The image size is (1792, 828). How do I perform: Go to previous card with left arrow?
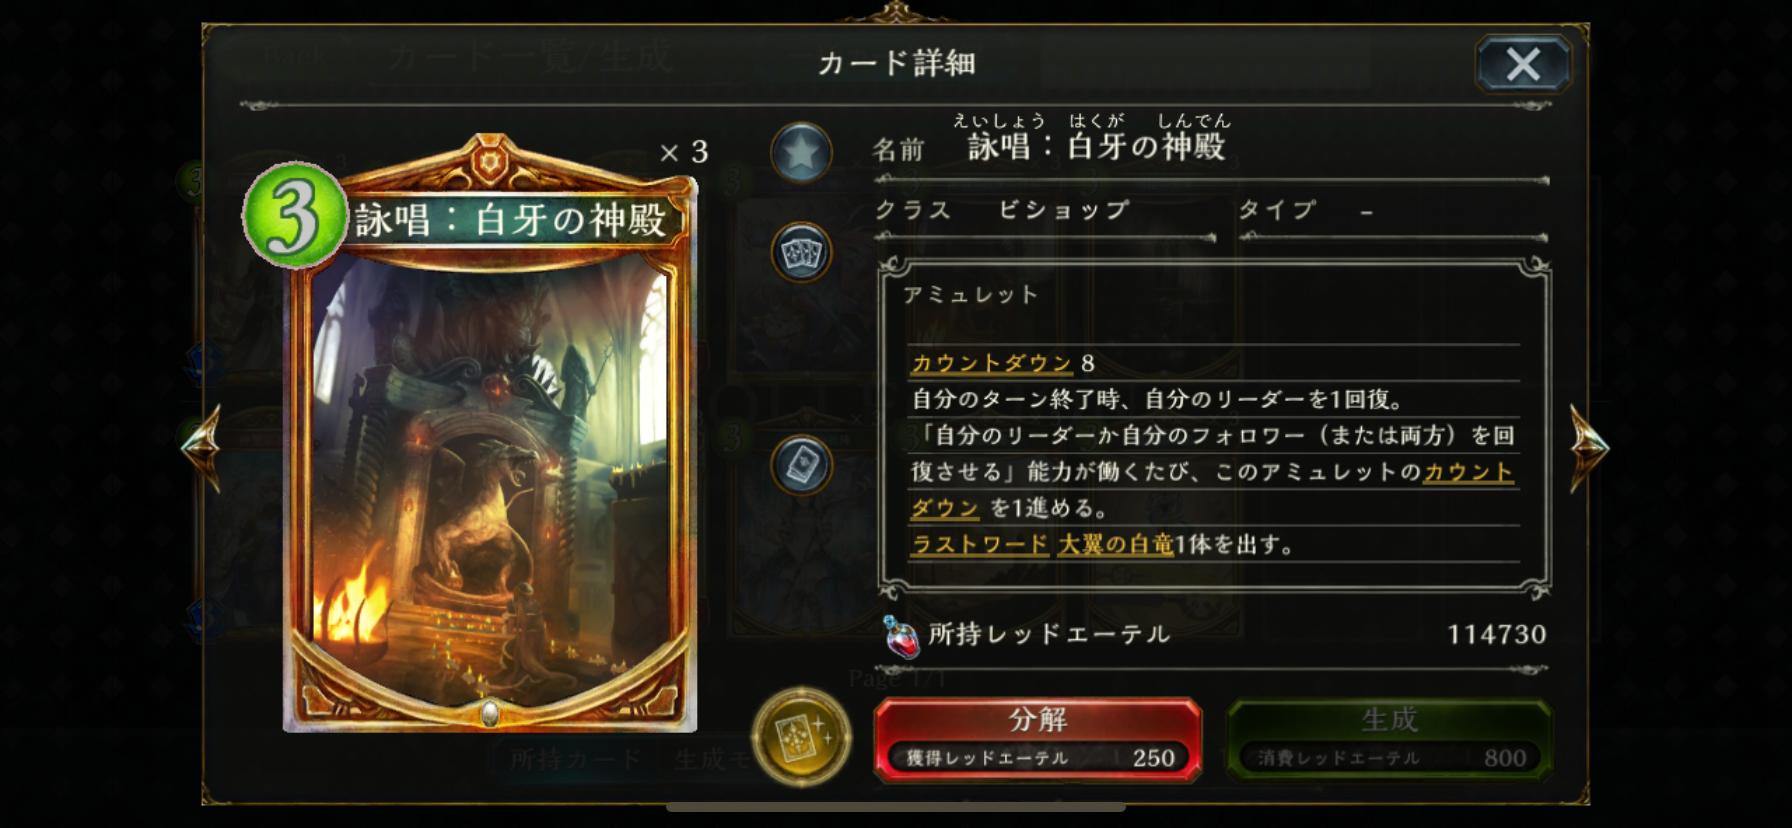pos(201,446)
